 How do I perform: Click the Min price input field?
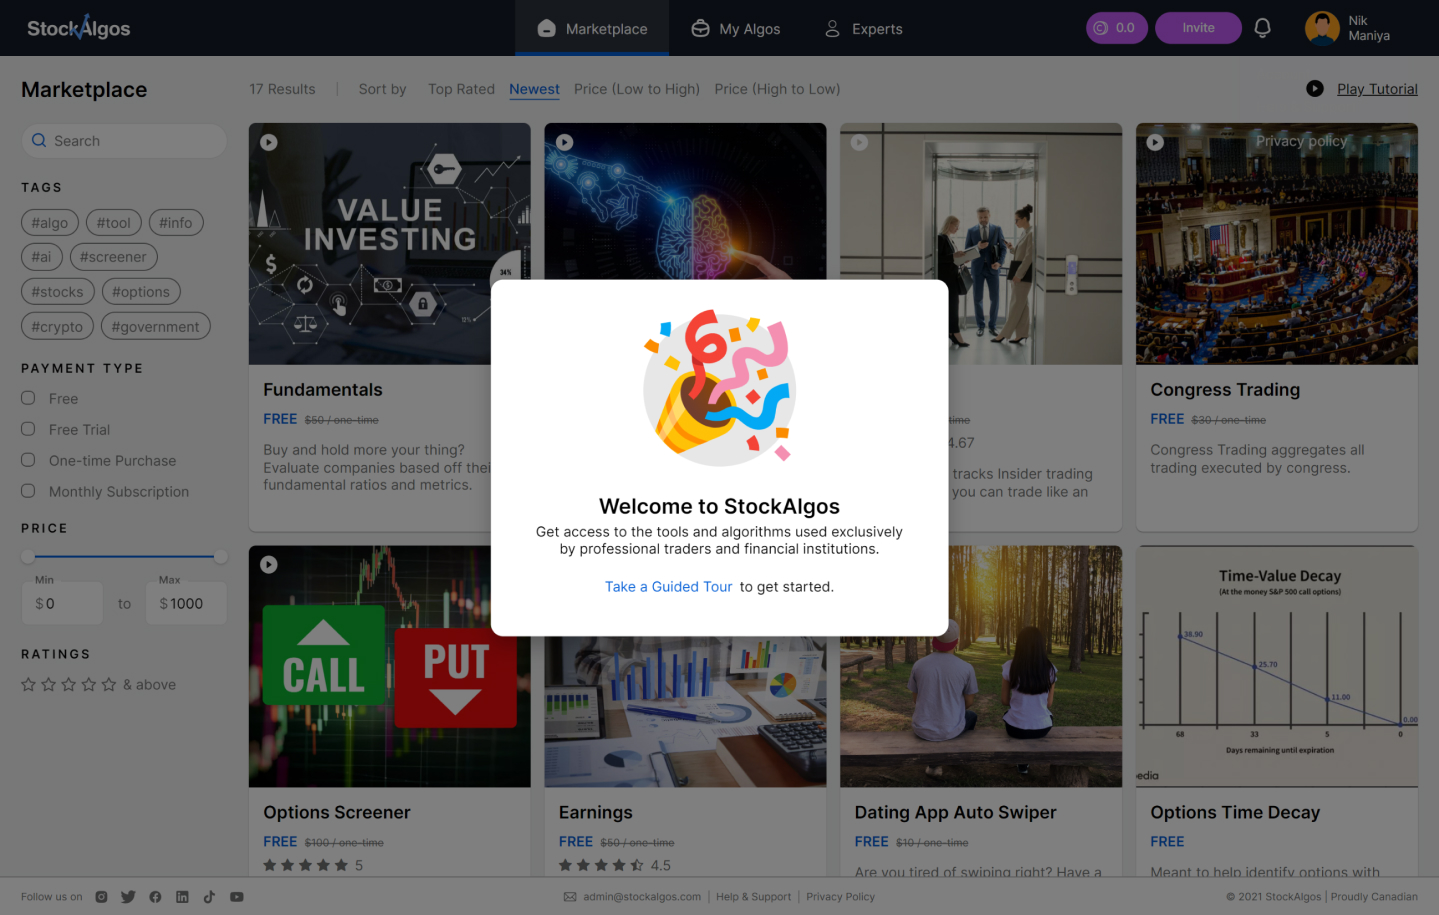click(x=62, y=603)
